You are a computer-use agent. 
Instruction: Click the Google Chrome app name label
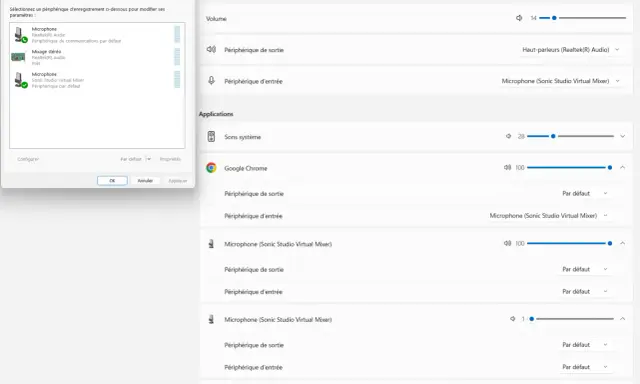pos(246,168)
